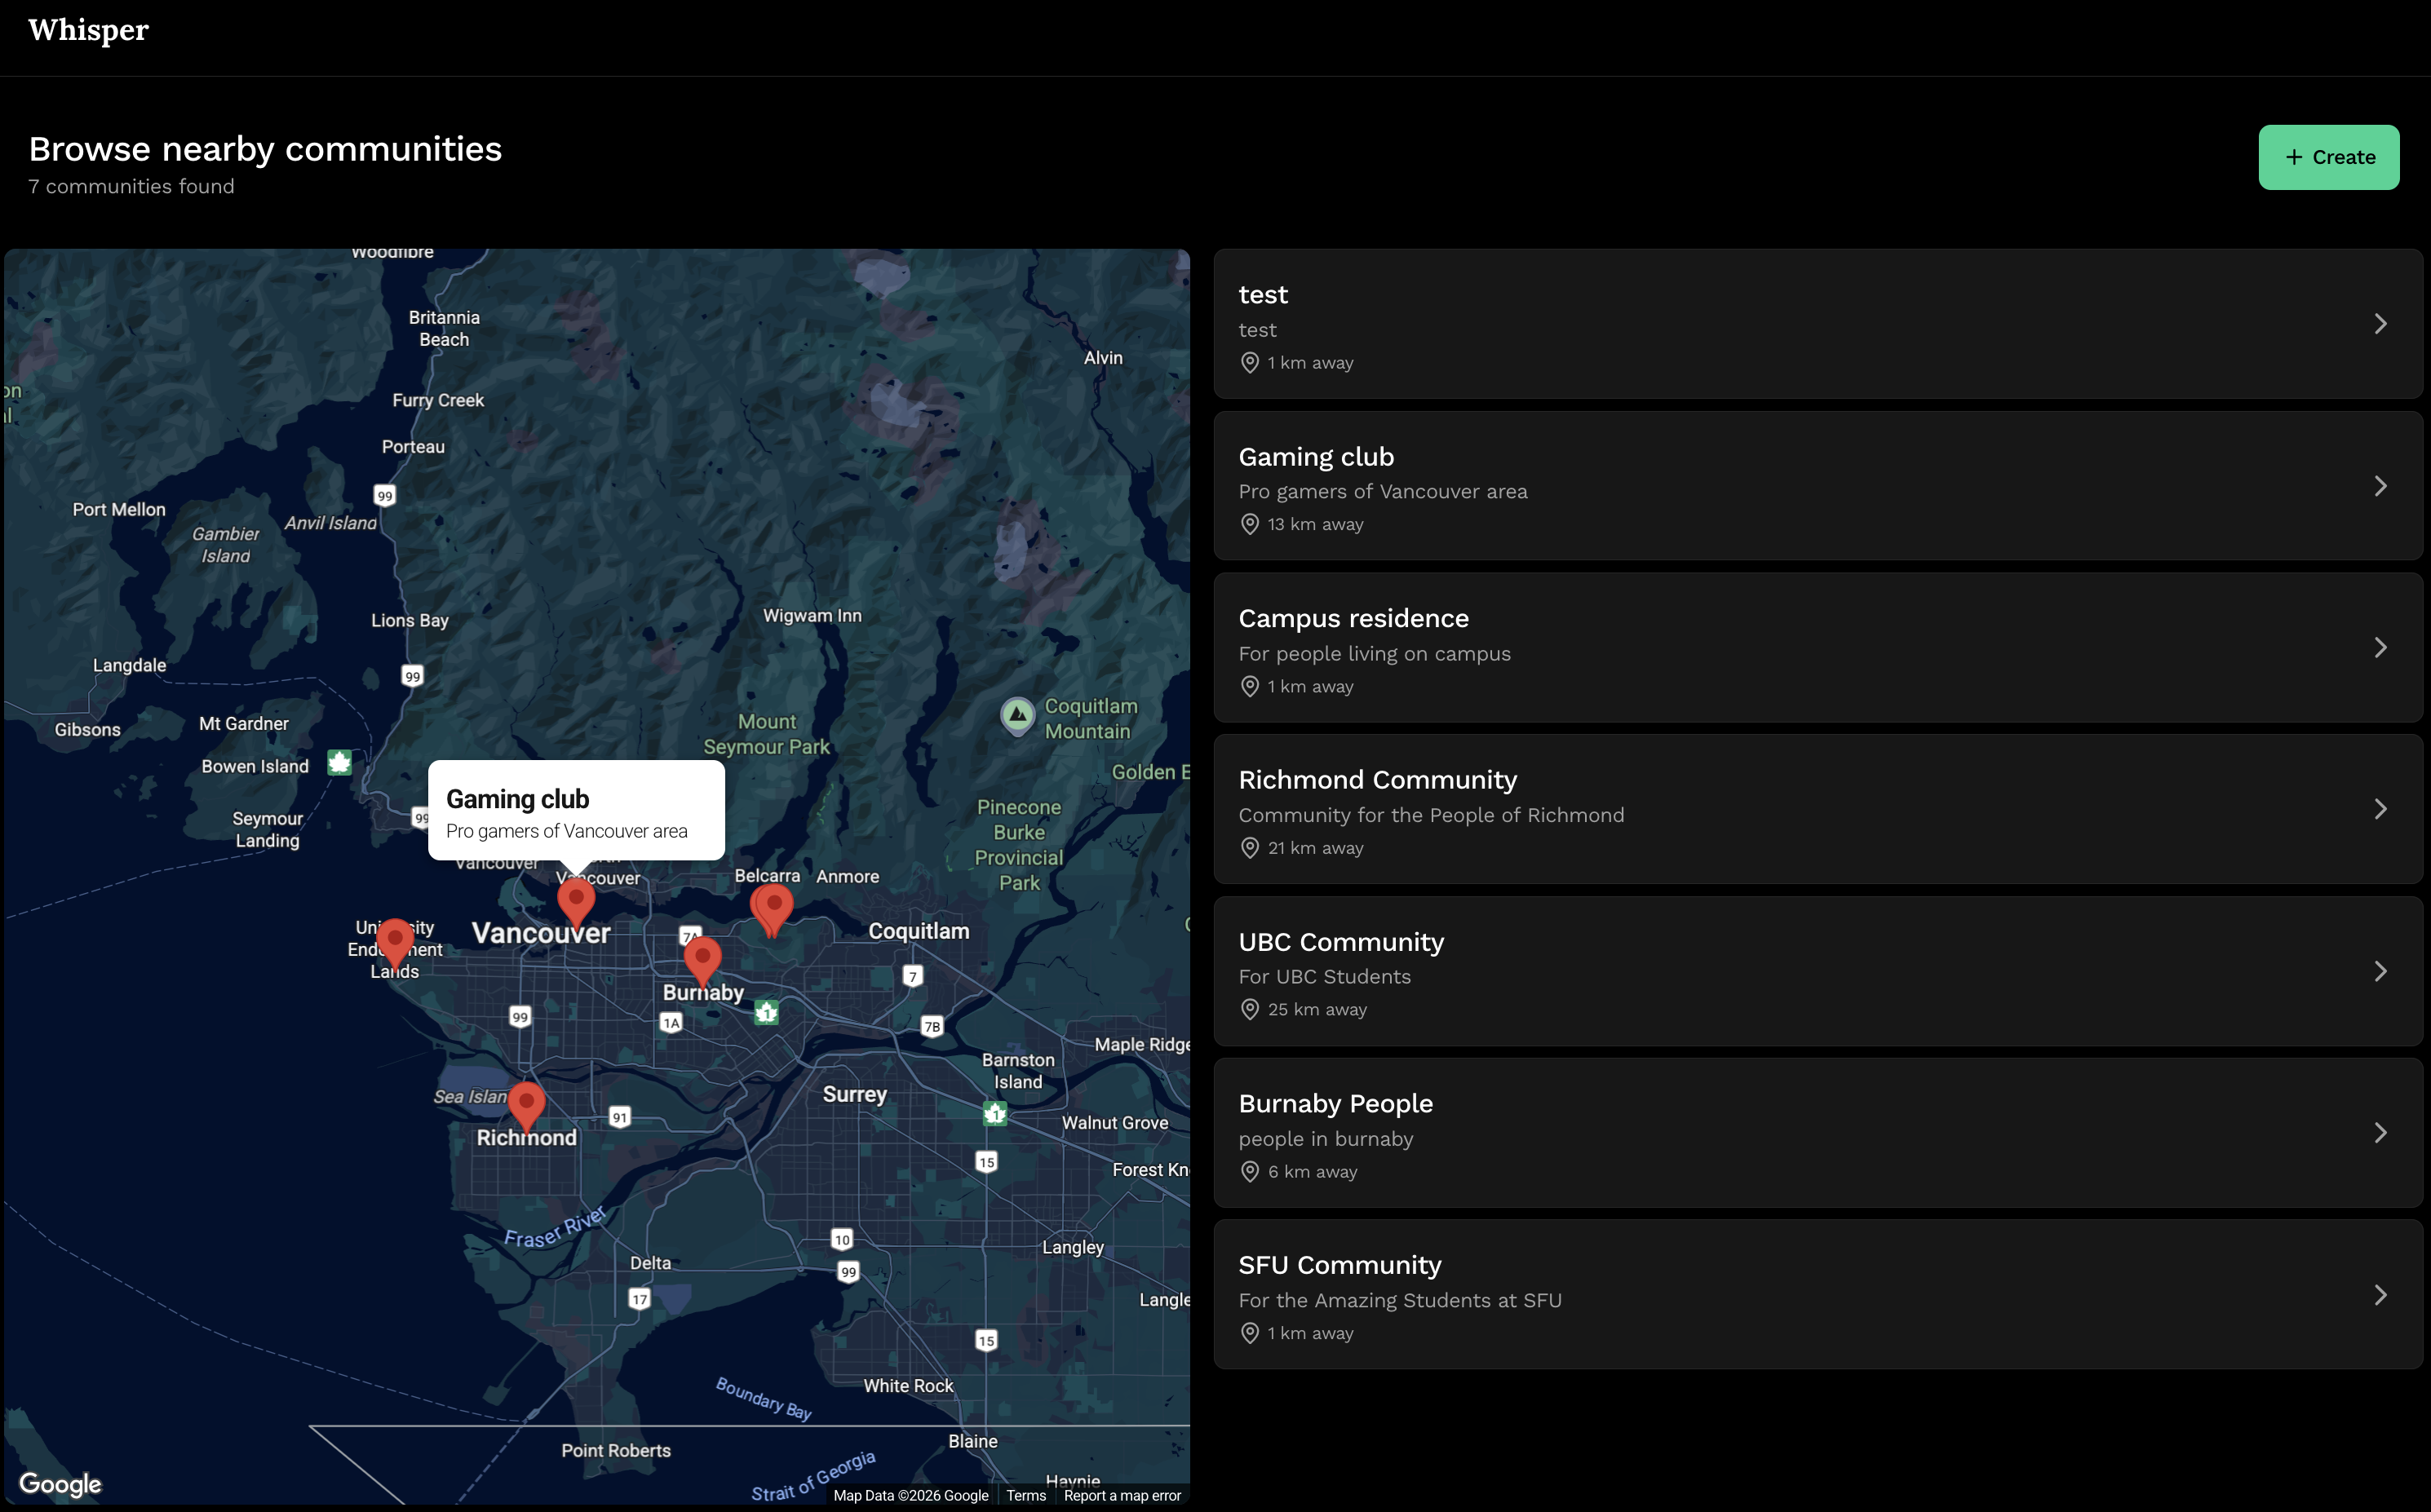This screenshot has width=2431, height=1512.
Task: Expand Richmond Community with right chevron
Action: coord(2380,809)
